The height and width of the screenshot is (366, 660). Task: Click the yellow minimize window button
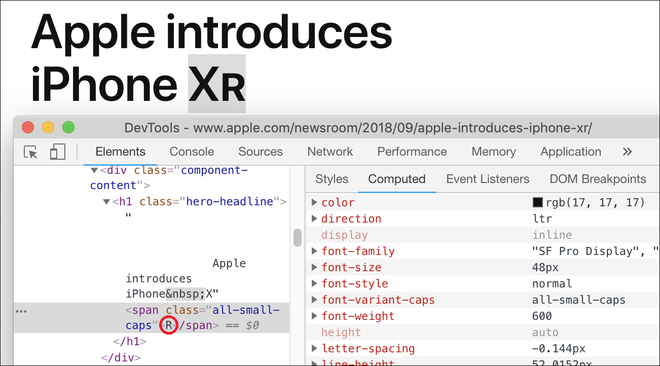click(48, 127)
